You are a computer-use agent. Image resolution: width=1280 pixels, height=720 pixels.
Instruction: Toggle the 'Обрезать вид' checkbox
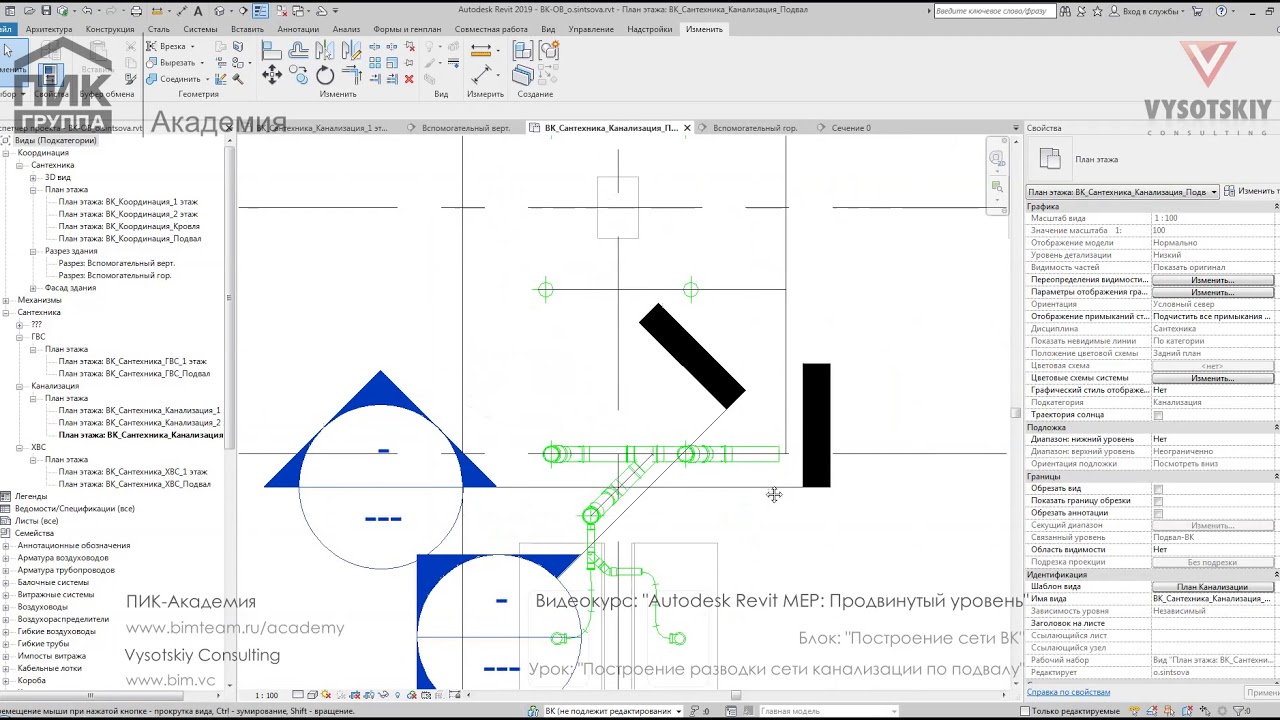[x=1158, y=489]
